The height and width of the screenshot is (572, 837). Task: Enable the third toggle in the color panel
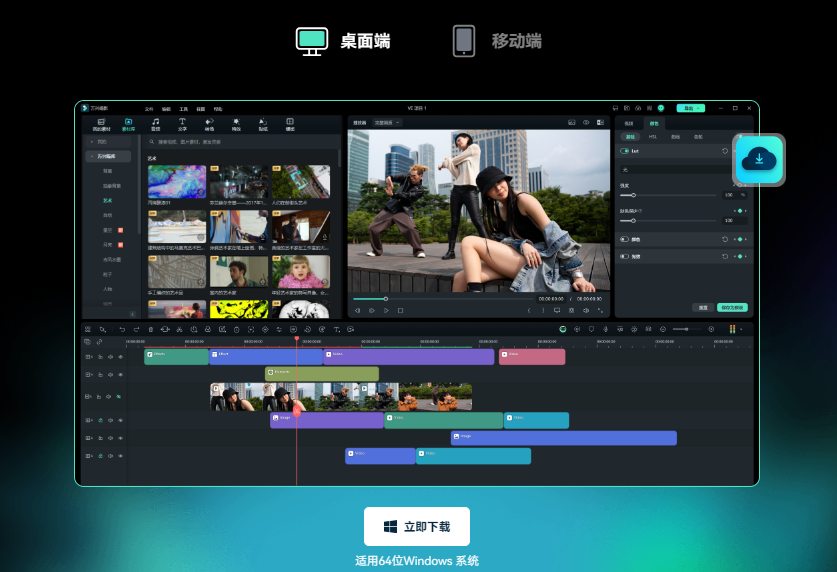624,239
